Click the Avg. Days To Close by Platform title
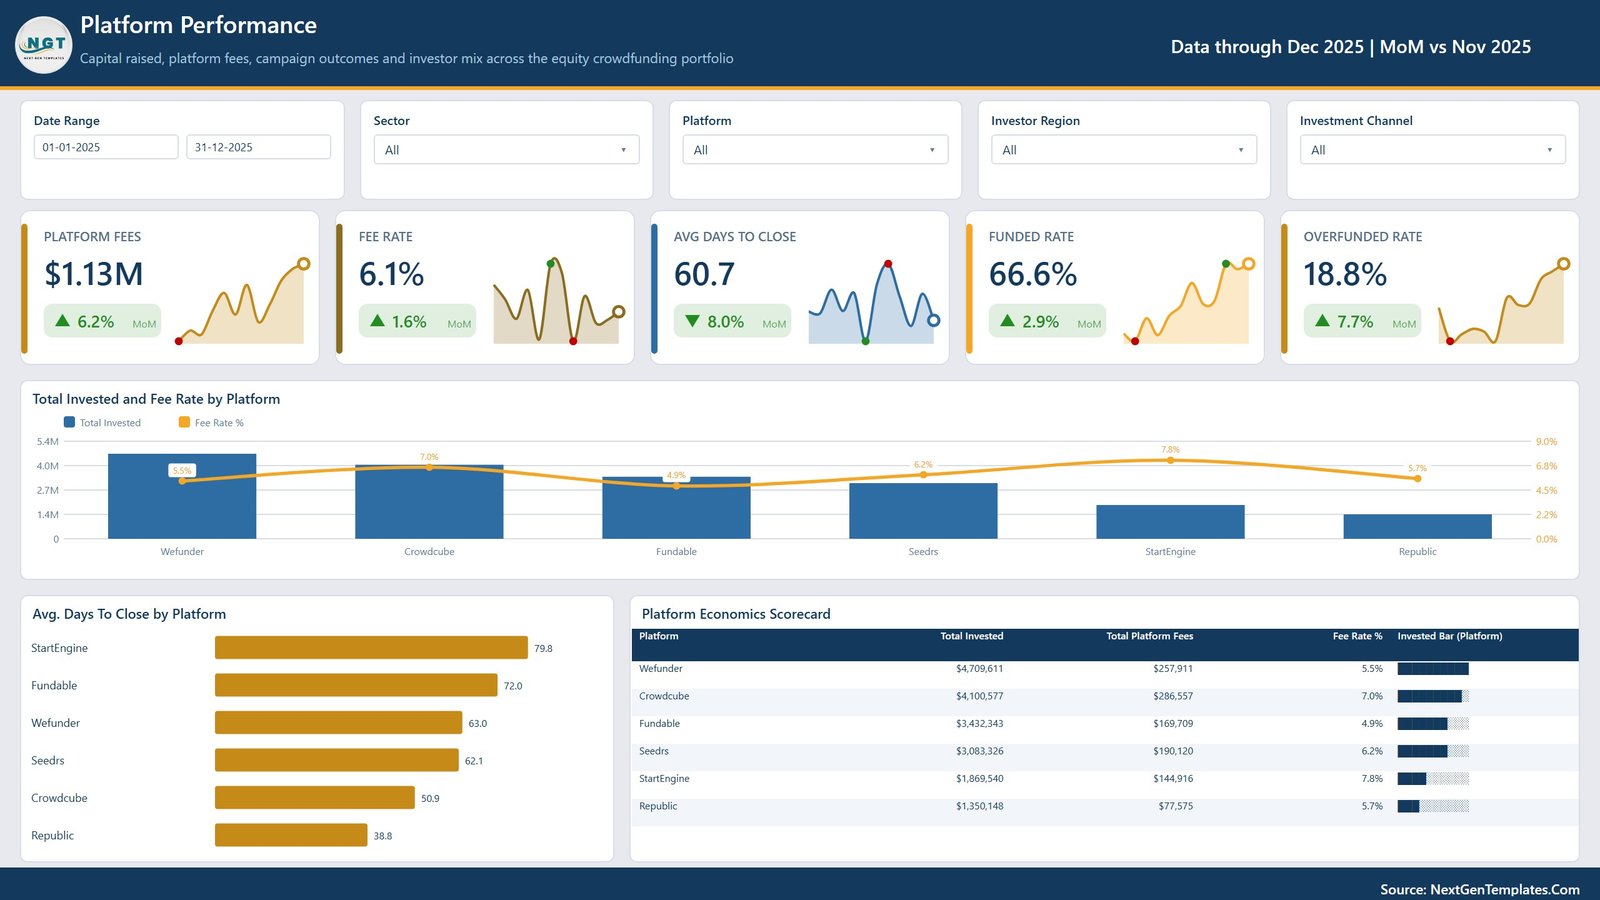 point(129,614)
